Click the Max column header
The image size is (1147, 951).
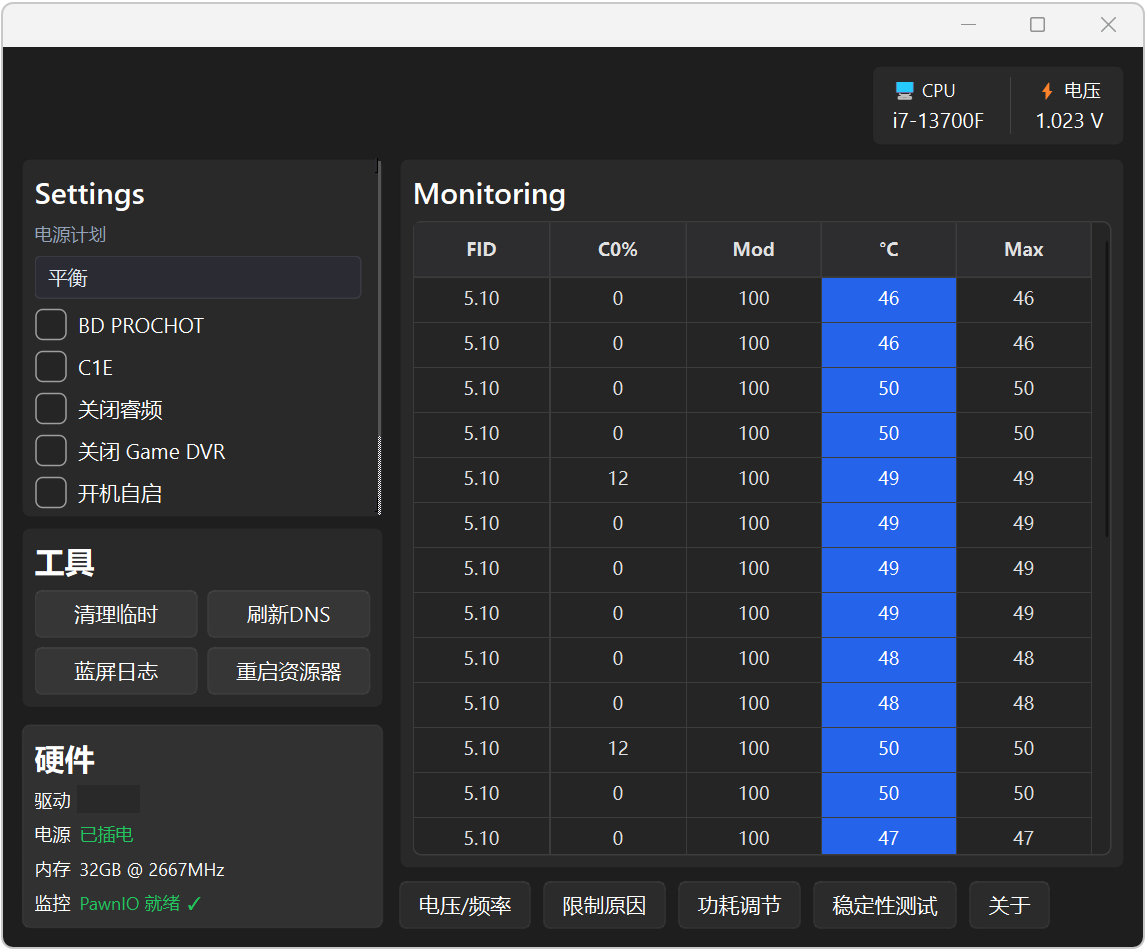point(1024,249)
